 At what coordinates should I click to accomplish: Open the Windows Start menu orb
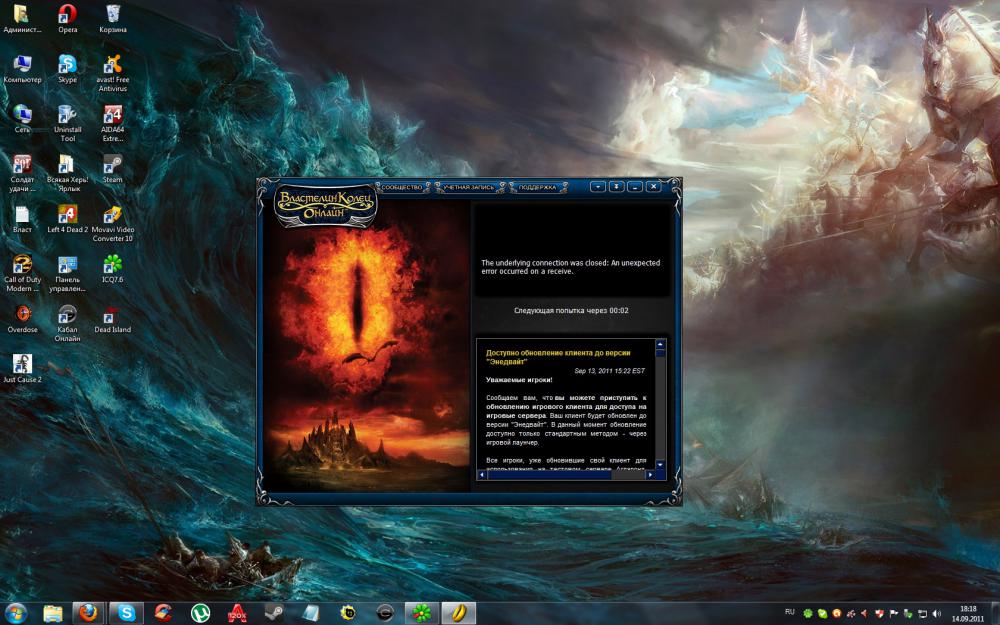(15, 613)
